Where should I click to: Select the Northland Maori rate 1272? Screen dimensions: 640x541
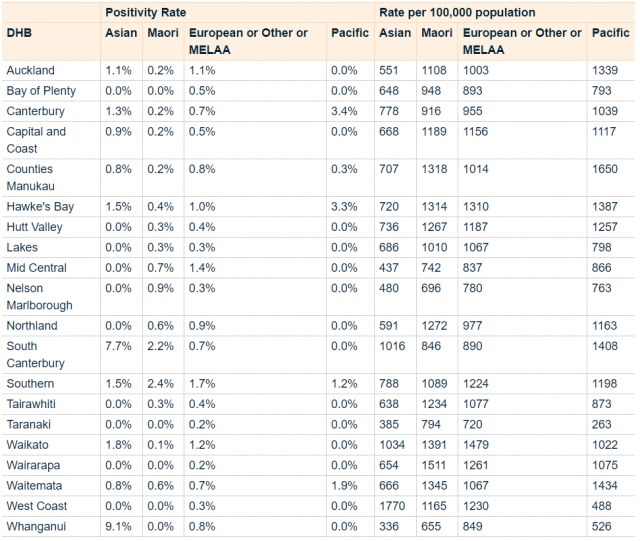pyautogui.click(x=434, y=326)
